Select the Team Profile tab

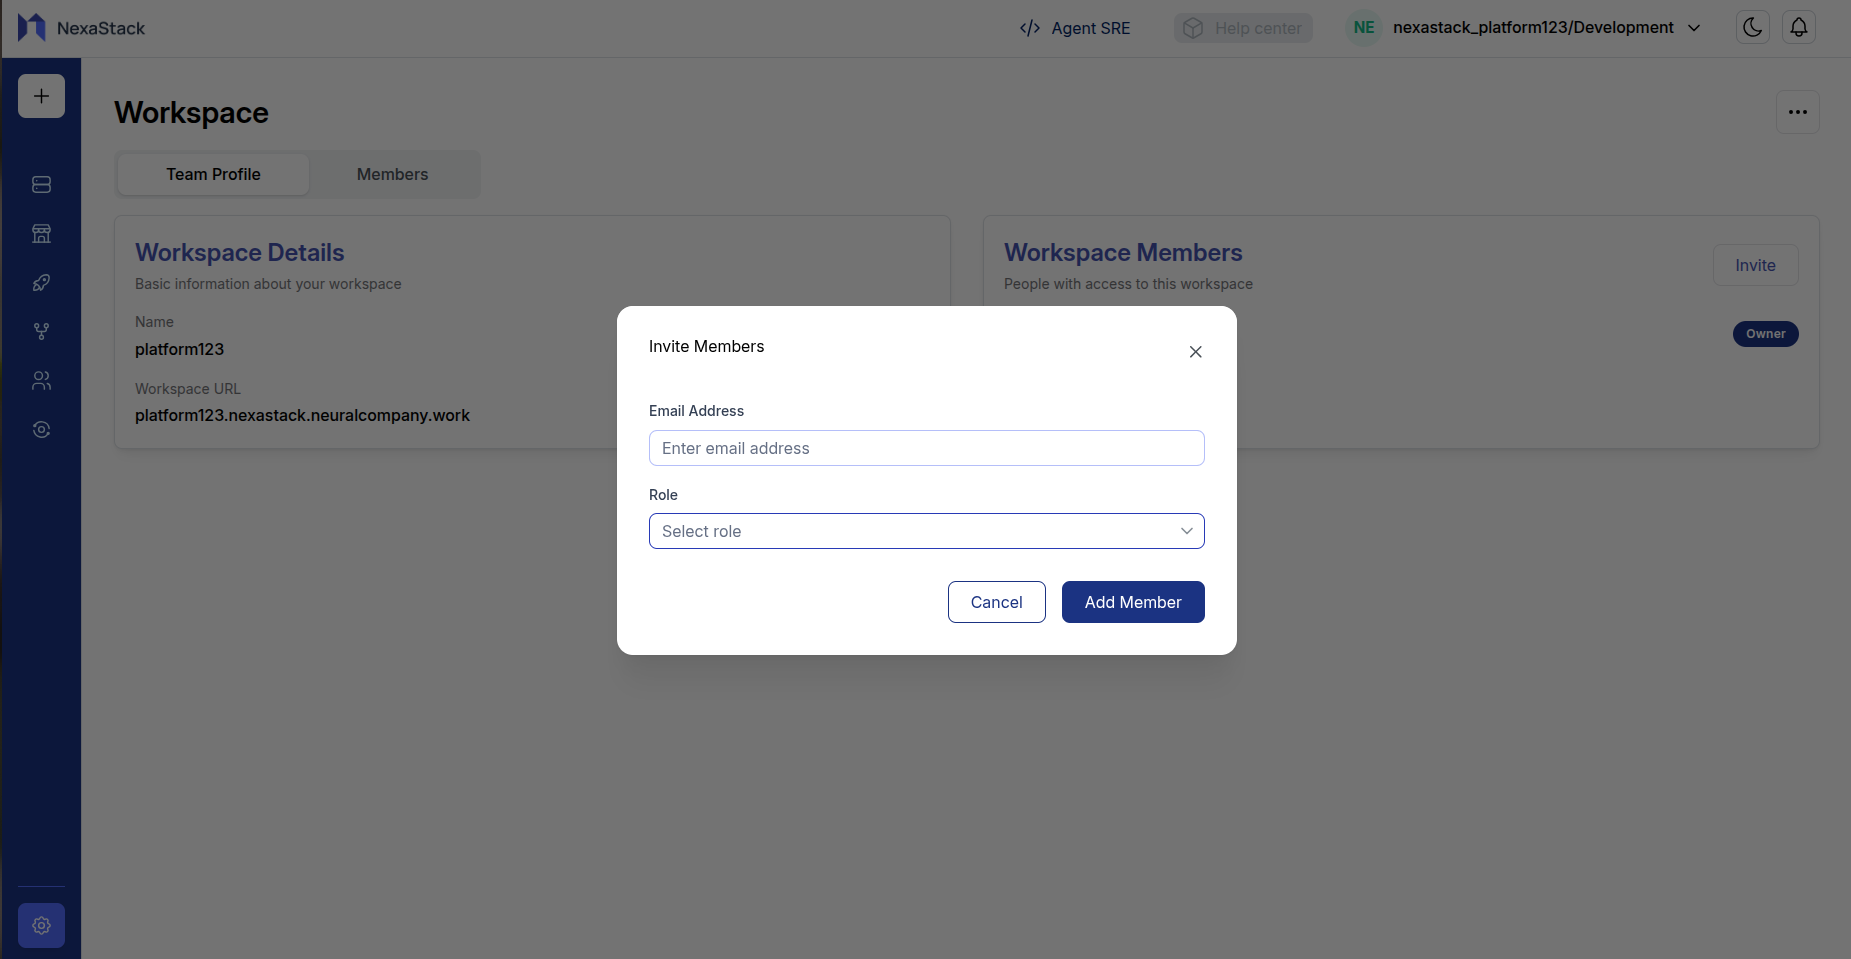click(212, 174)
